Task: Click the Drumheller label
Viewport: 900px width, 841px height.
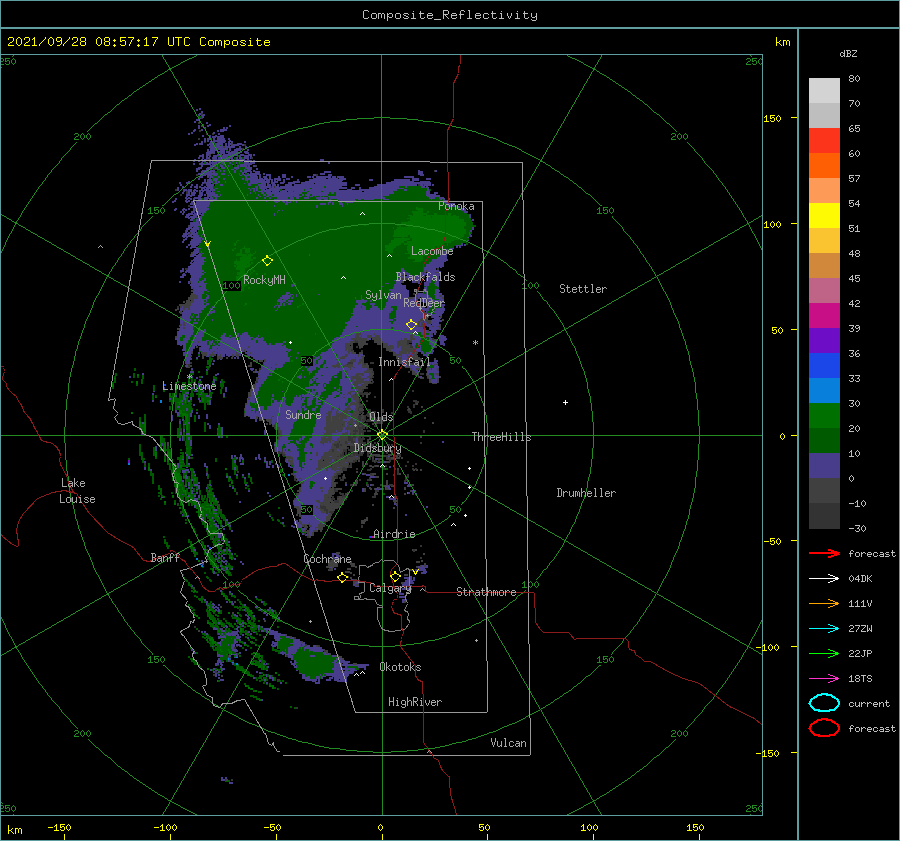Action: point(586,493)
